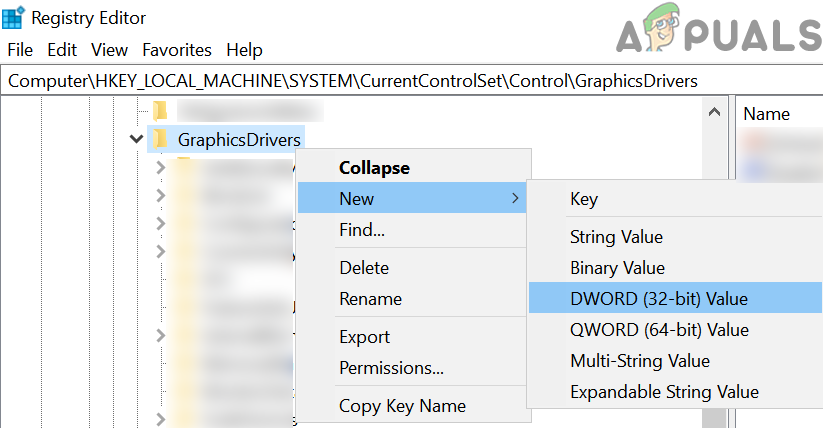The image size is (823, 428).
Task: Collapse the GraphicsDrivers tree node arrow
Action: point(137,139)
